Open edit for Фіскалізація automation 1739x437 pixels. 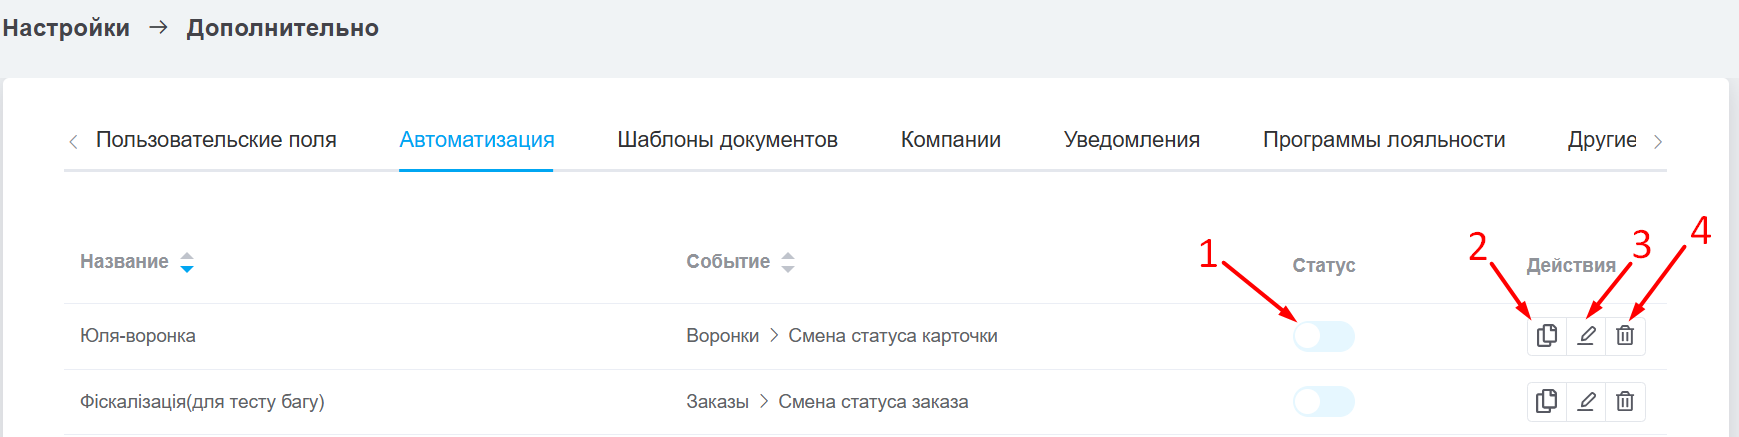[1586, 402]
